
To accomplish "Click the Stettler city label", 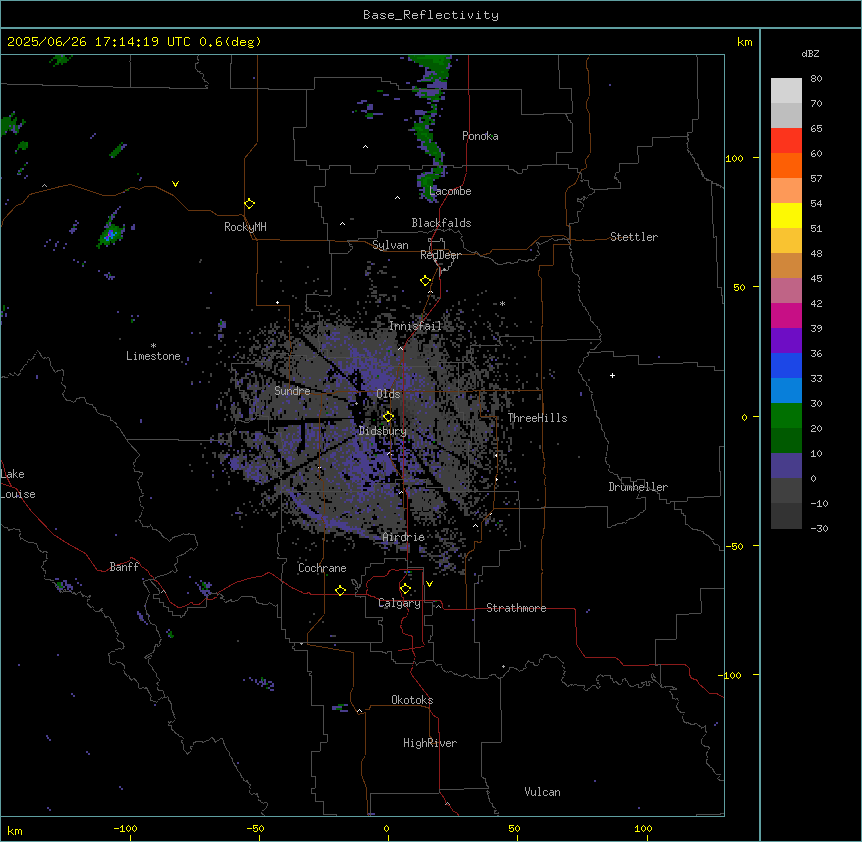I will pyautogui.click(x=634, y=237).
